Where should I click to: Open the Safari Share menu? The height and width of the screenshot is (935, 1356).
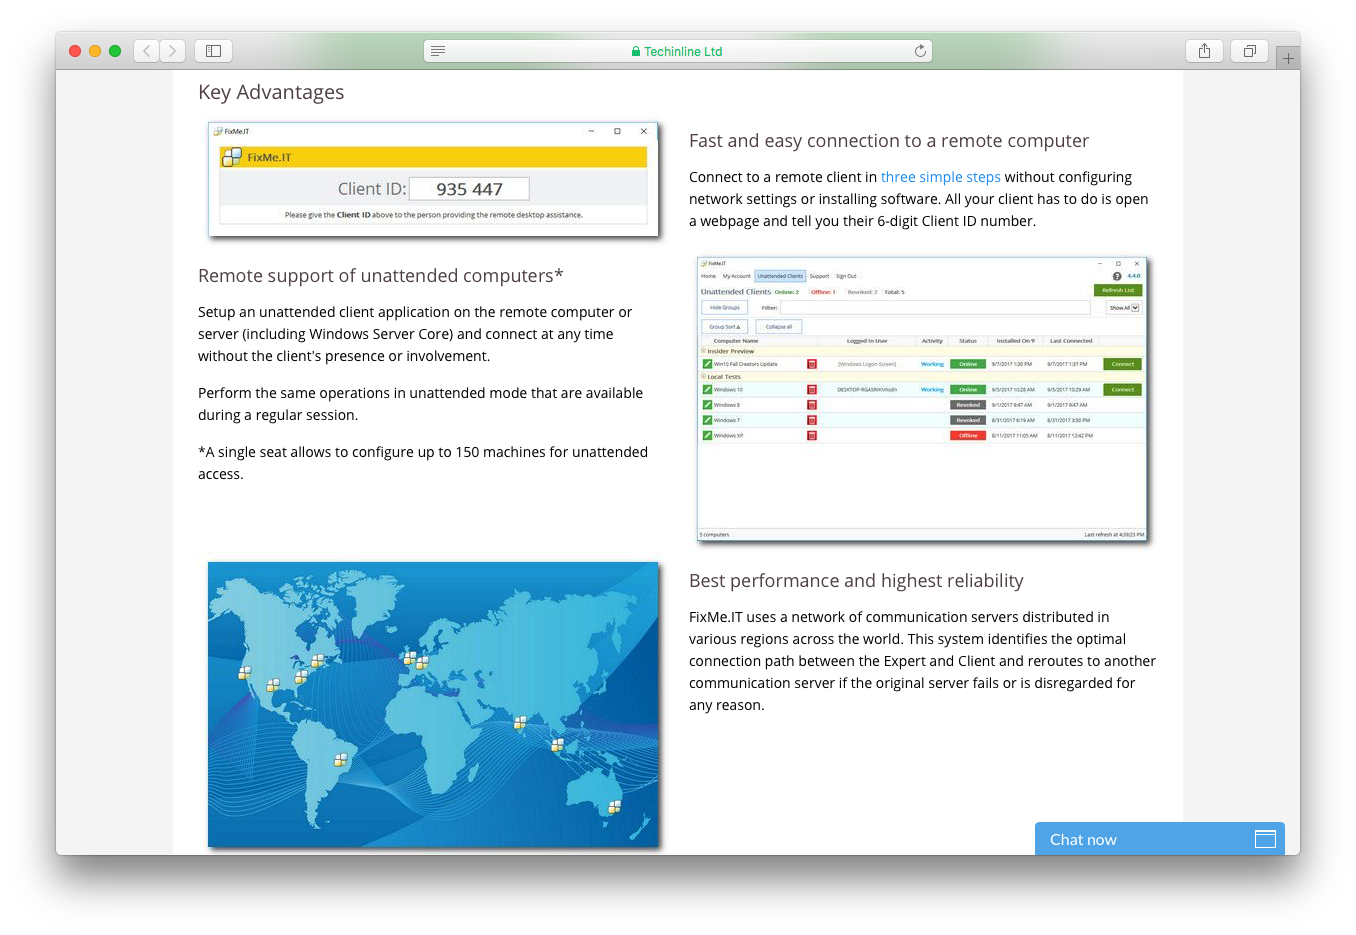point(1204,51)
